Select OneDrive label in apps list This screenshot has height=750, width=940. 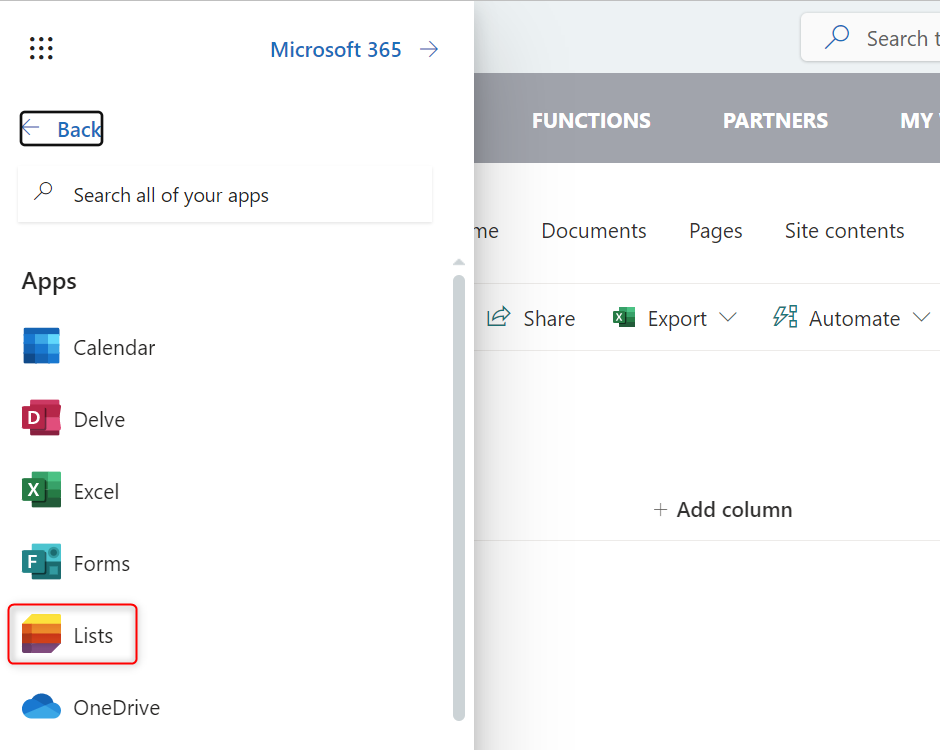[x=116, y=707]
